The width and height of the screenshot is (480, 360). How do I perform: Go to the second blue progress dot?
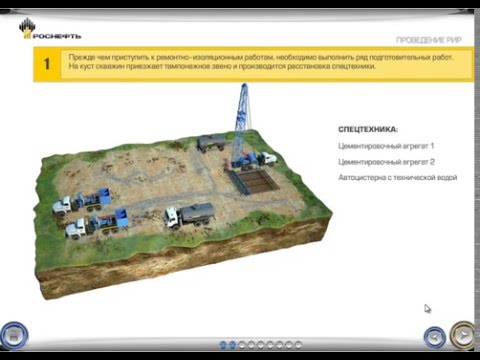(232, 345)
